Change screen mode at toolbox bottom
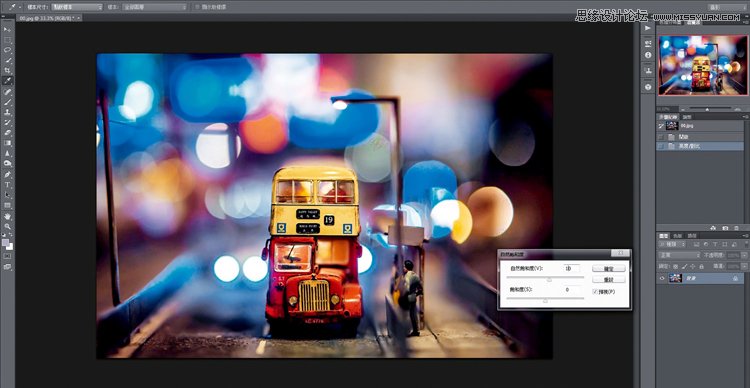The image size is (750, 388). pyautogui.click(x=8, y=266)
